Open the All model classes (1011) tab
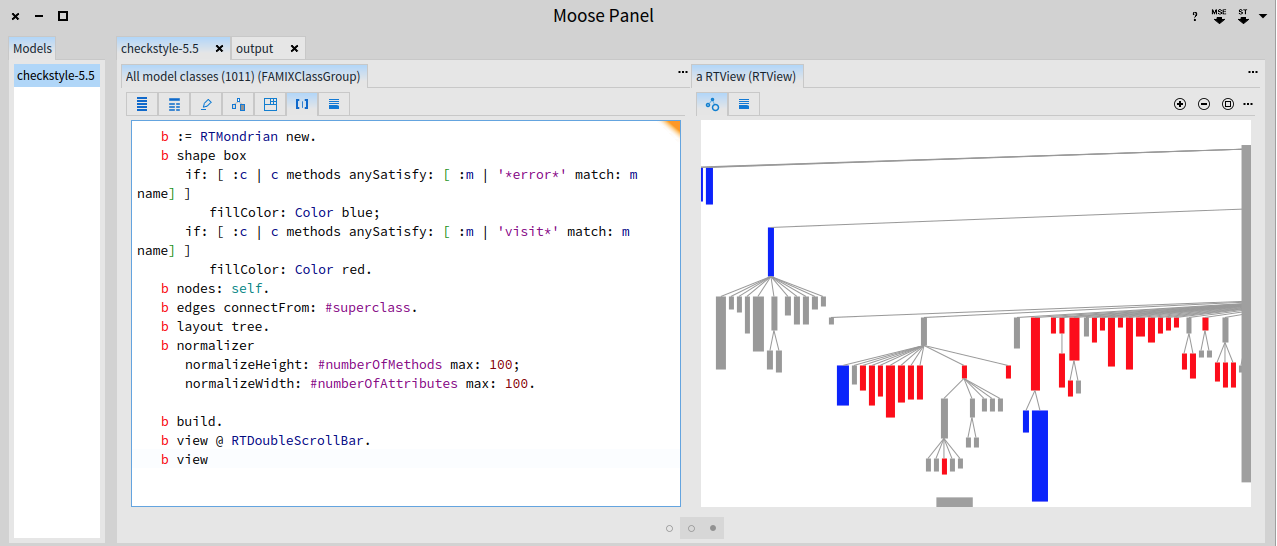Screen dimensions: 1277x546 (x=243, y=76)
